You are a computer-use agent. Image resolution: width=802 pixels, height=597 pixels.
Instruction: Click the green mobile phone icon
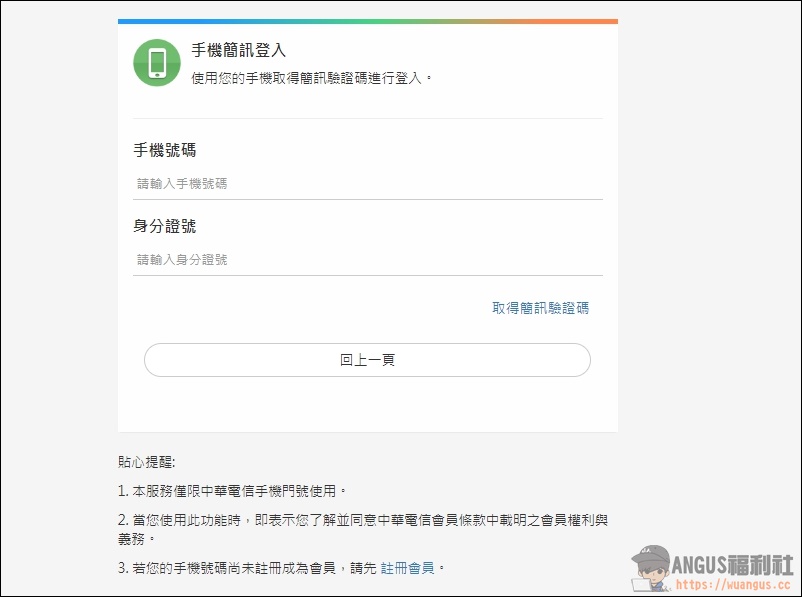point(157,63)
